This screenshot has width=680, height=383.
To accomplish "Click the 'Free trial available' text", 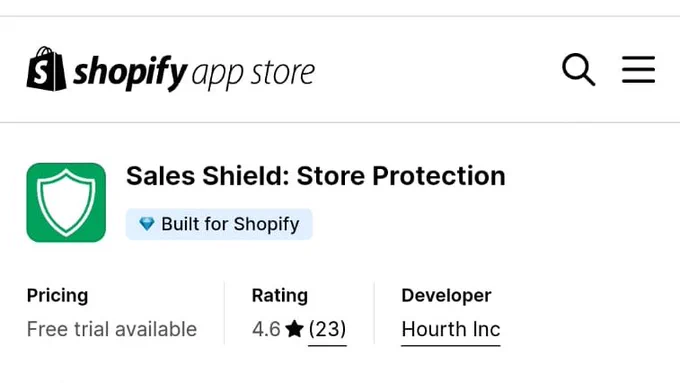I will pos(112,329).
